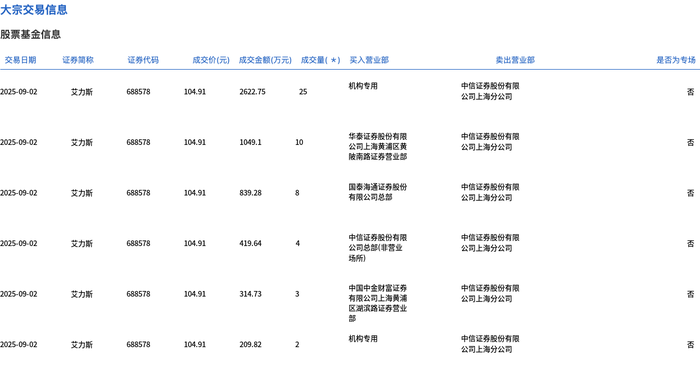This screenshot has height=373, width=700.
Task: Click the 1049.1 transaction amount cell
Action: tap(250, 142)
